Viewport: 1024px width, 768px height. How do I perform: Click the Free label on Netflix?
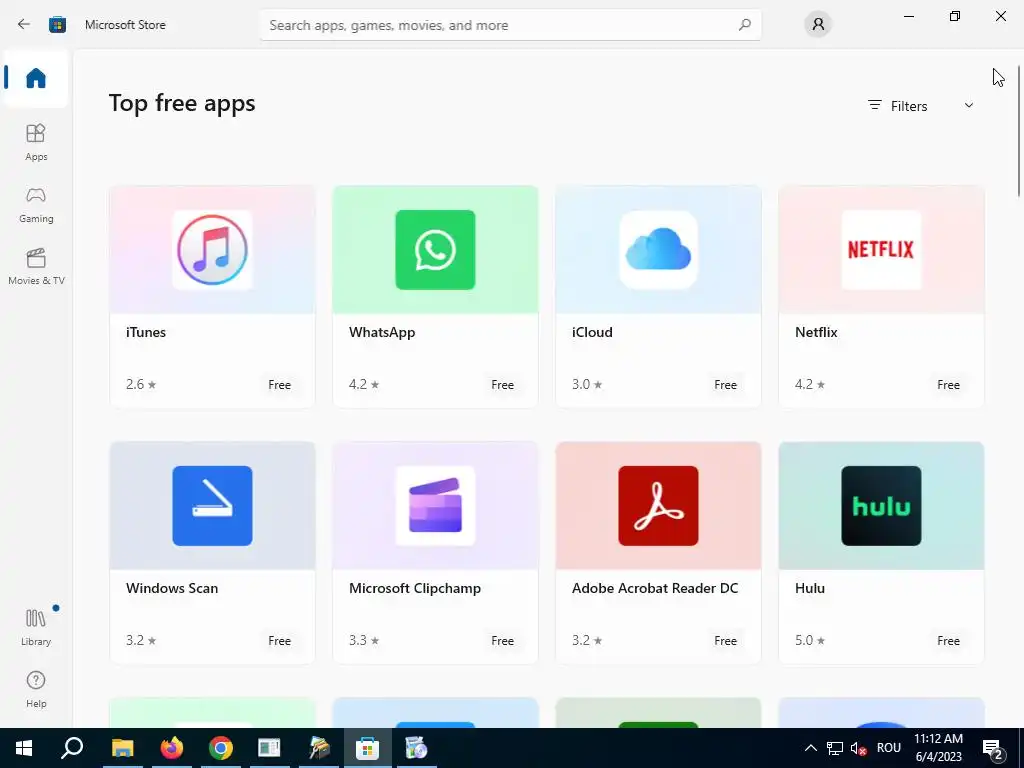click(x=948, y=385)
